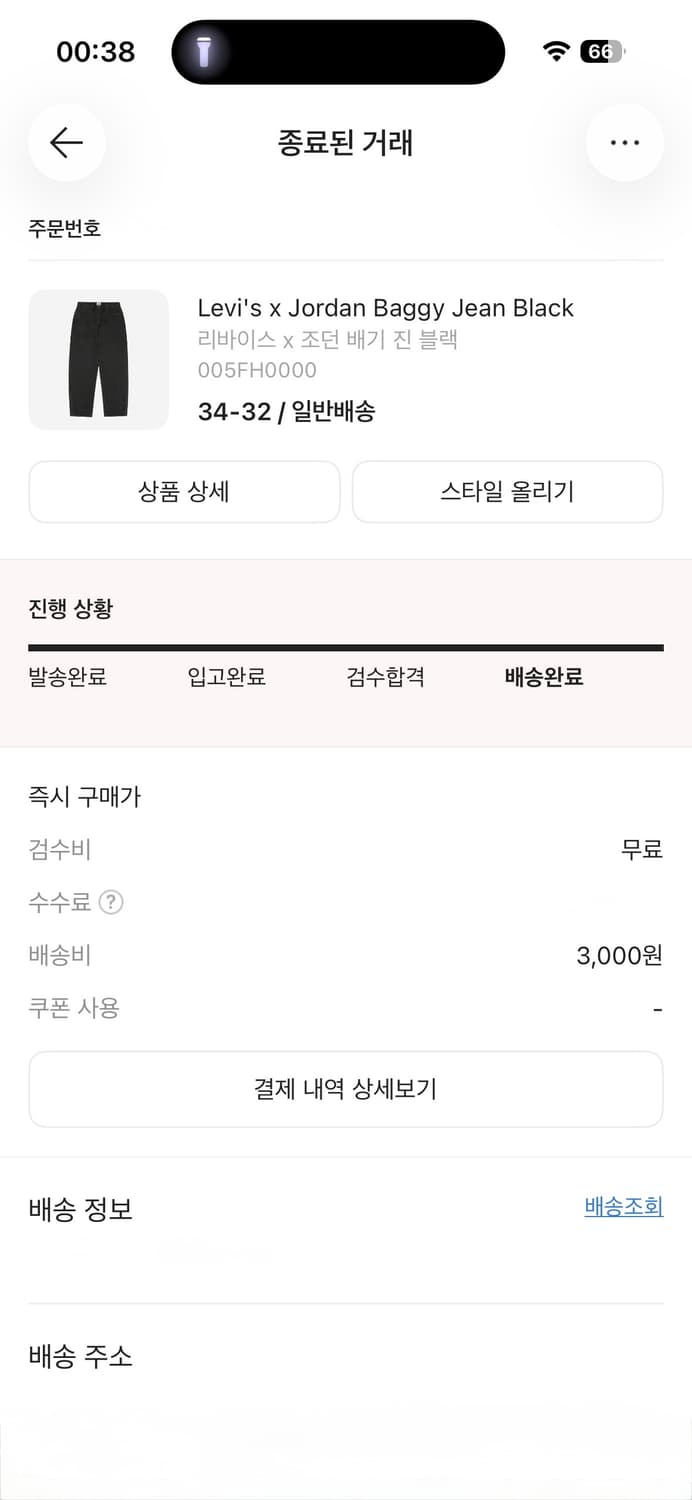
Task: Open the 배송조회 tracking link
Action: [622, 1207]
